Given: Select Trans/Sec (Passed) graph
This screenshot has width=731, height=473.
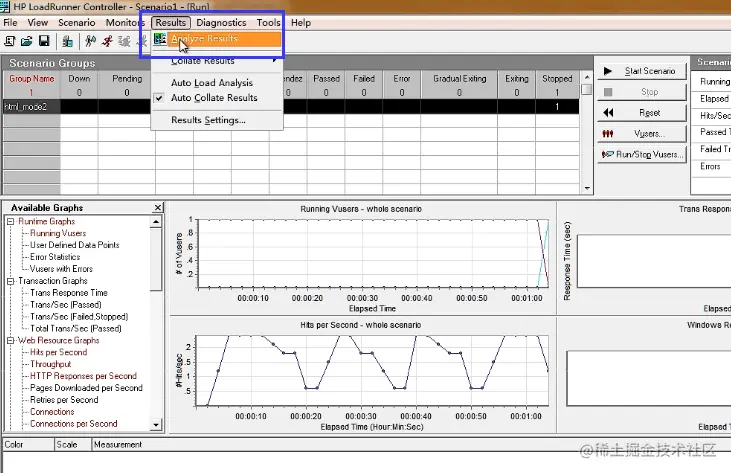Looking at the screenshot, I should pos(66,305).
